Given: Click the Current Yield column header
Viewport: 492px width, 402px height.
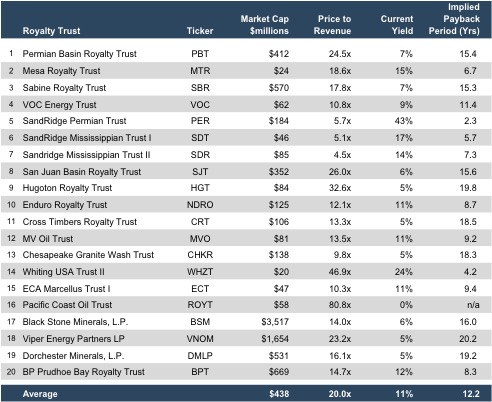Looking at the screenshot, I should [x=397, y=25].
